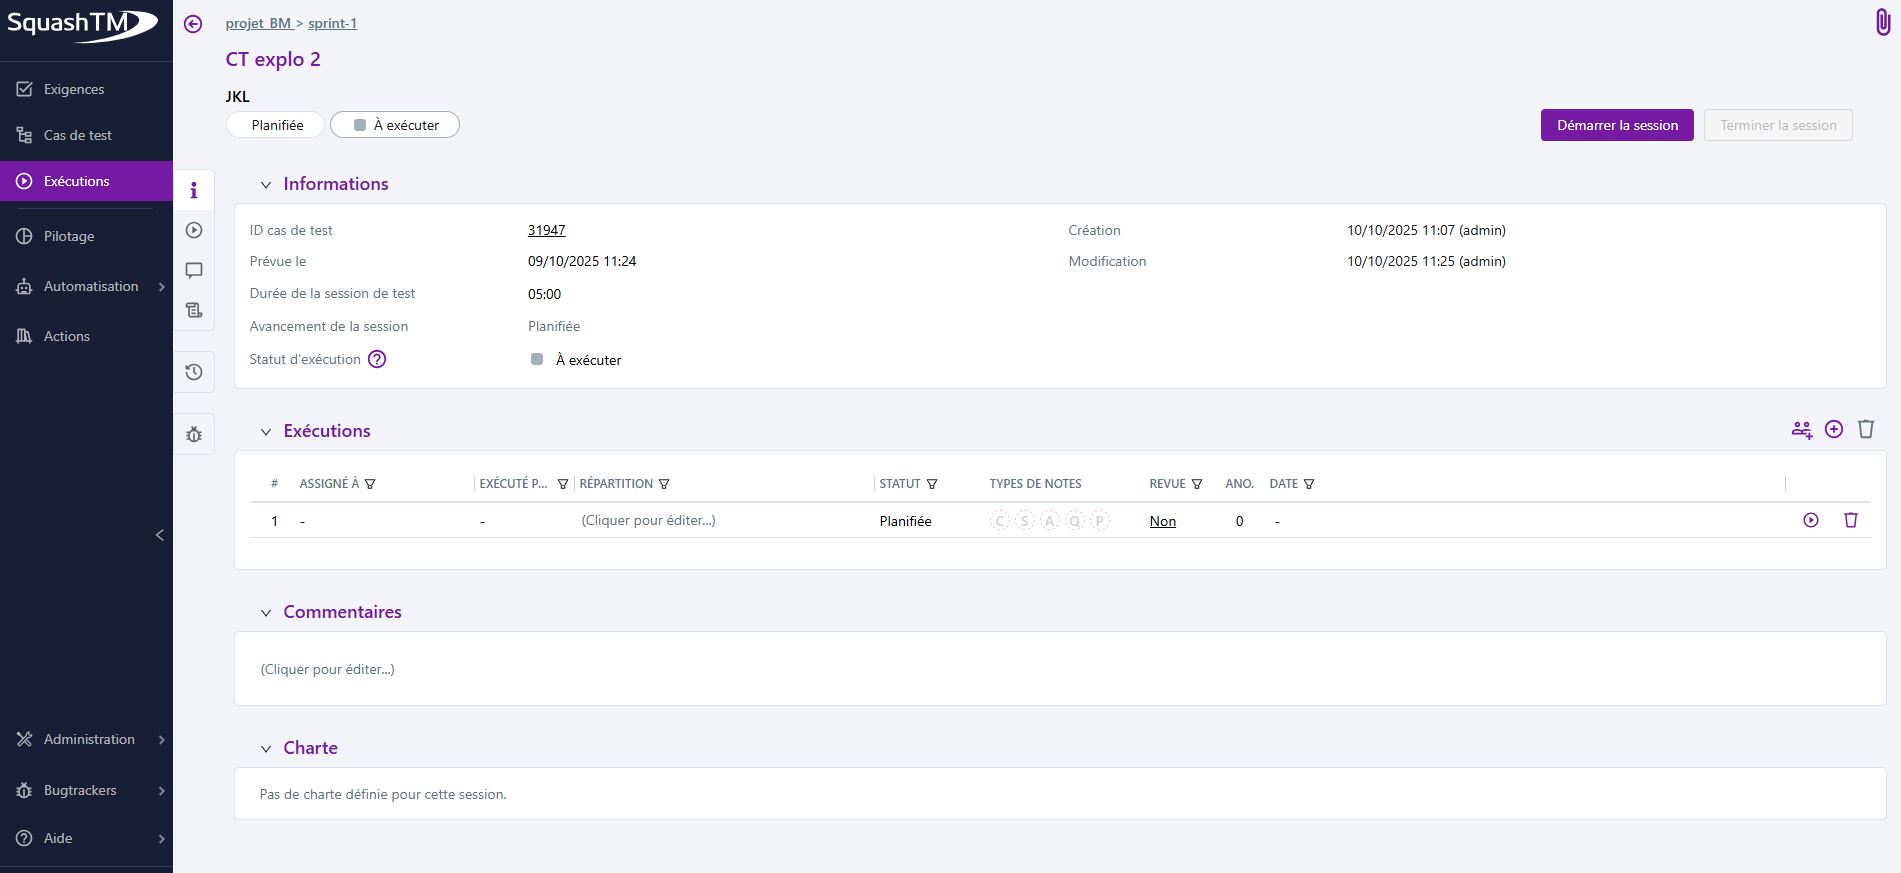Toggle the Revue column filter
This screenshot has width=1901, height=873.
(x=1197, y=484)
